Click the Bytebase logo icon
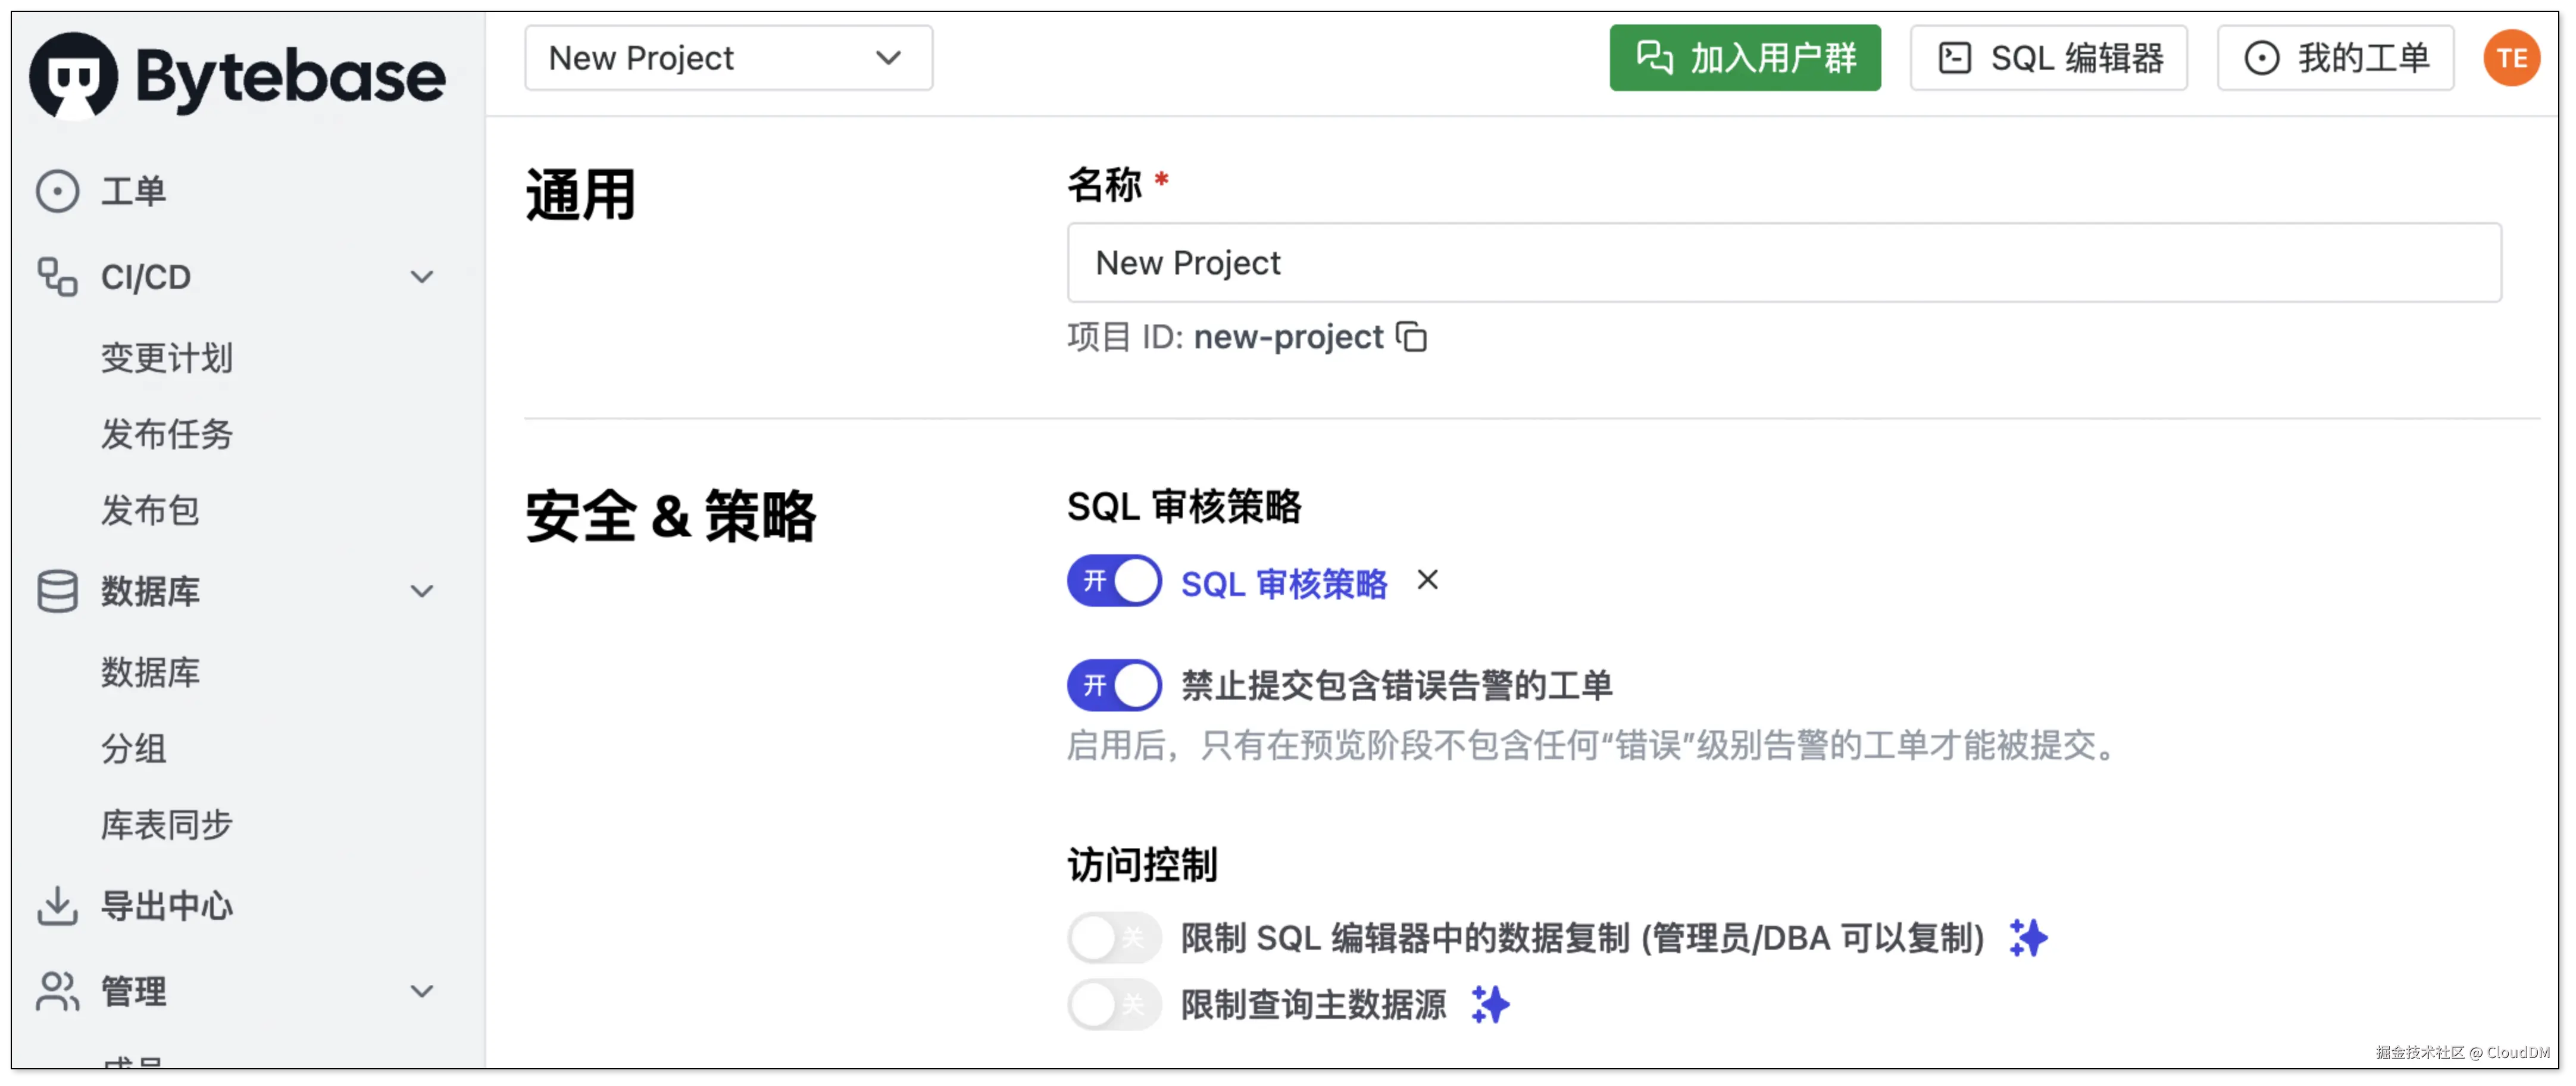This screenshot has height=1086, width=2576. [74, 76]
